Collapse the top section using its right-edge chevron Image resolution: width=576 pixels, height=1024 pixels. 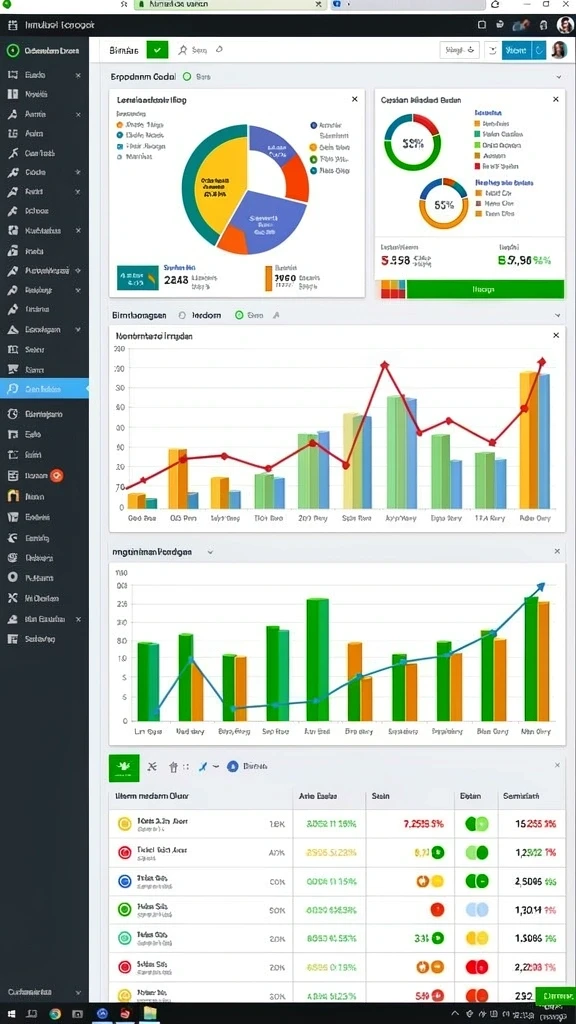tap(559, 76)
